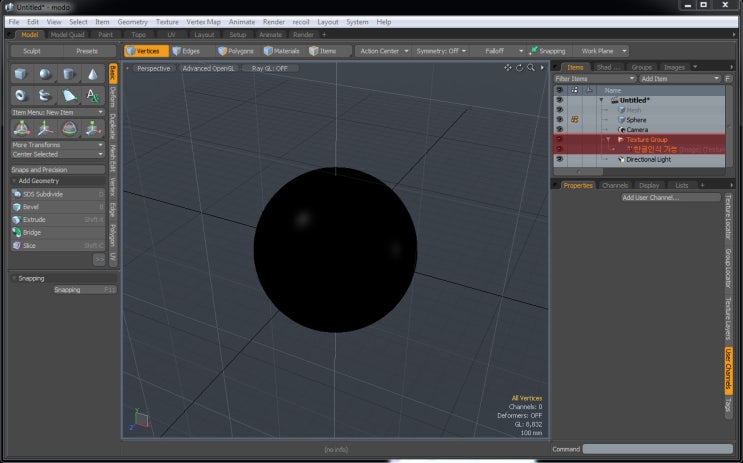
Task: Toggle Snapping F11 button in left panel
Action: tap(85, 290)
